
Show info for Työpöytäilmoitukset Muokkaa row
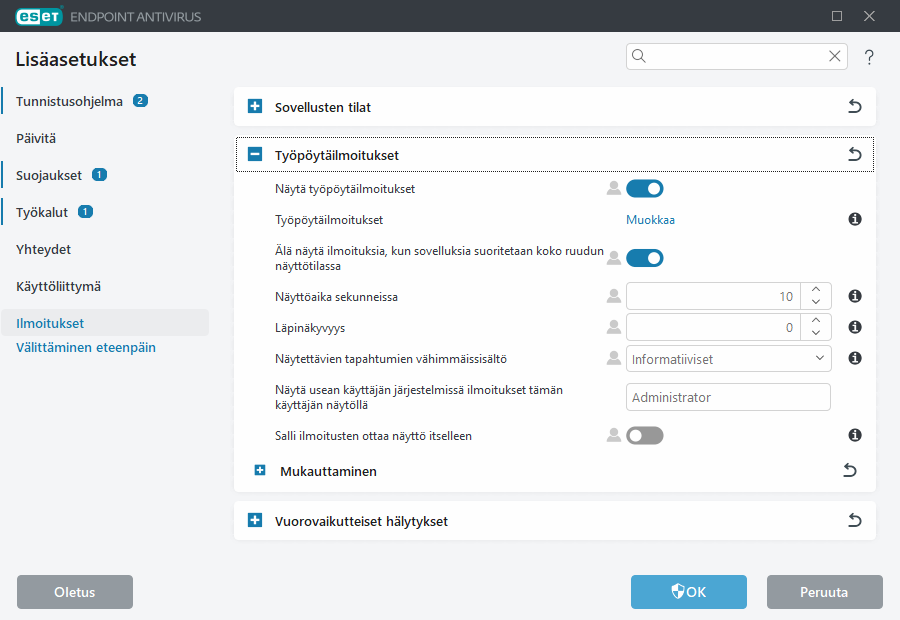click(855, 219)
